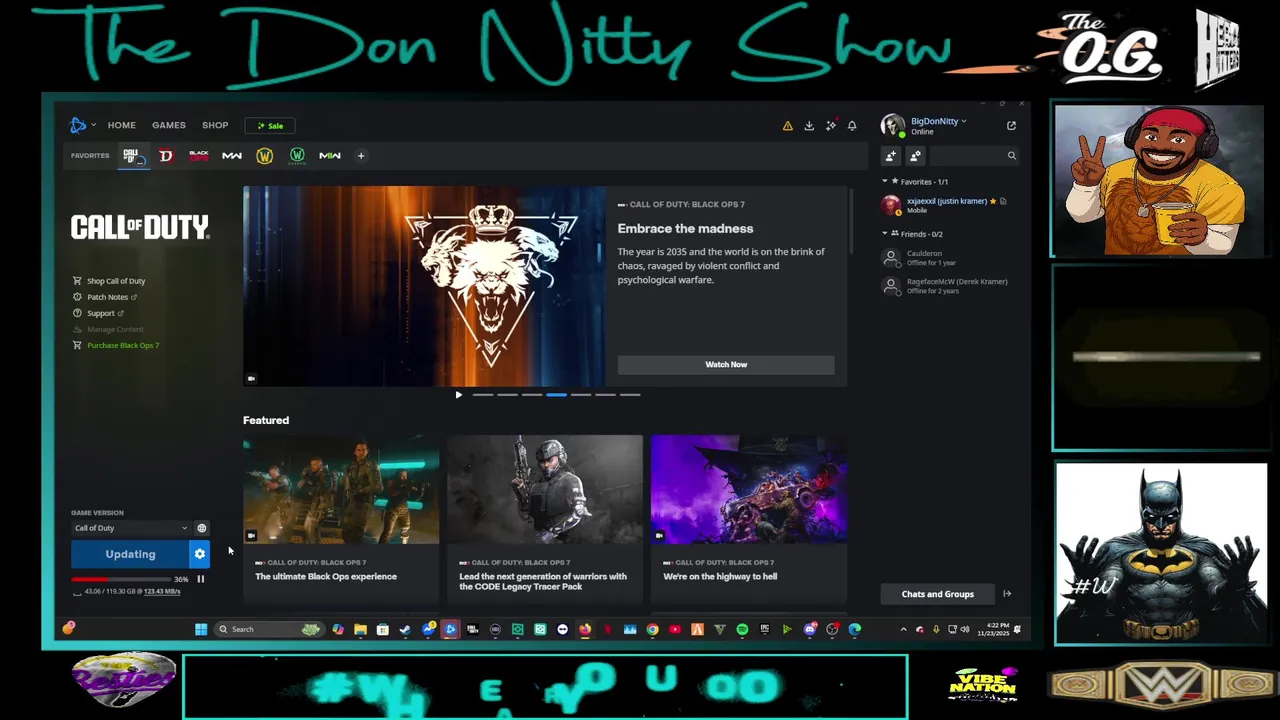The image size is (1280, 720).
Task: Open the Game Version dropdown
Action: click(130, 528)
